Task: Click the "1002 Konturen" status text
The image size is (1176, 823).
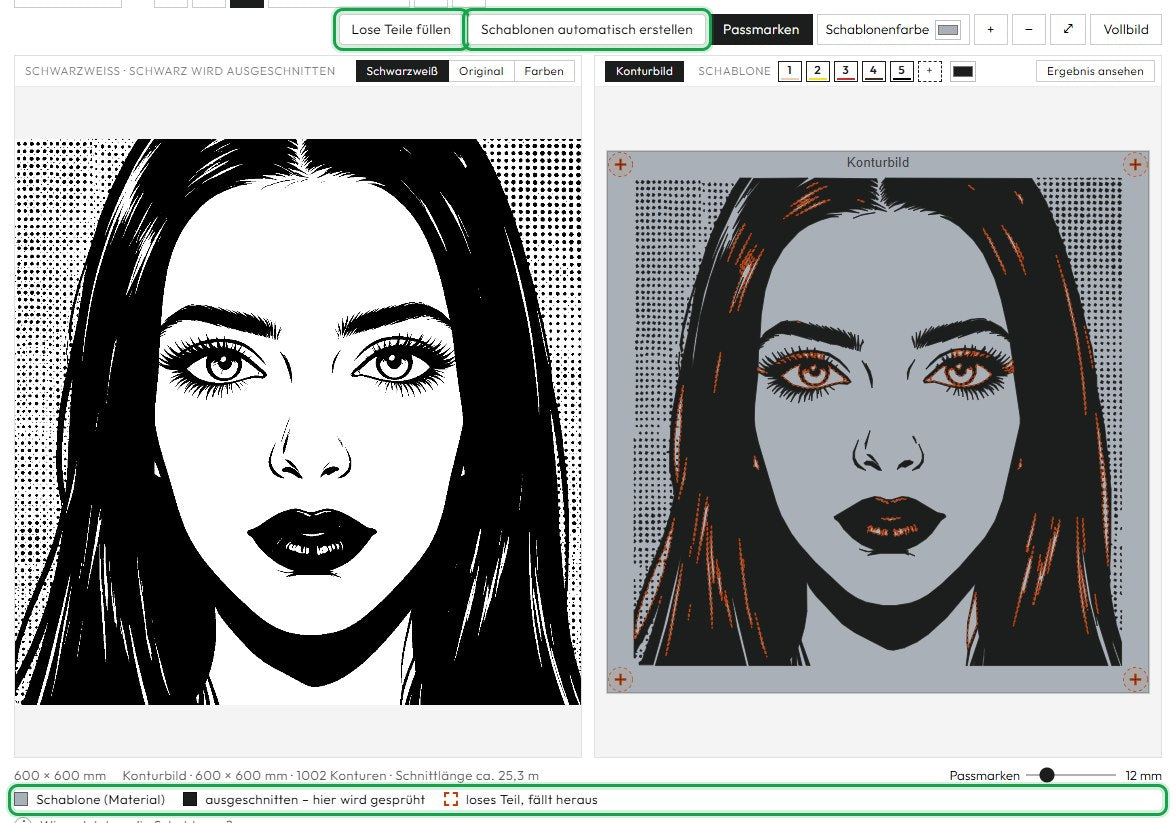Action: pos(341,776)
